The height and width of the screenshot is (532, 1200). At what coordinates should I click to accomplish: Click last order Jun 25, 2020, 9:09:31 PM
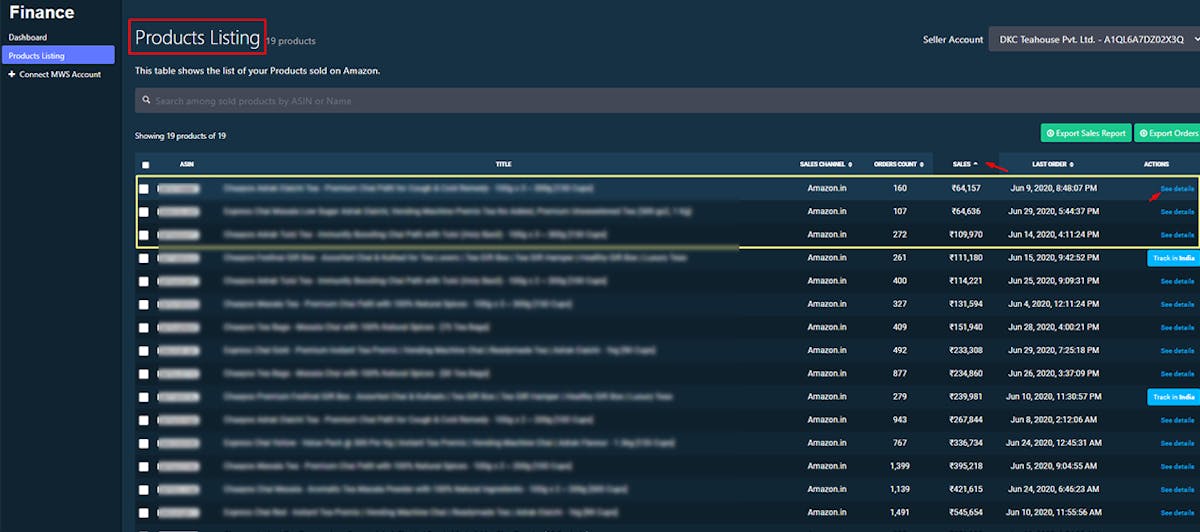1053,281
